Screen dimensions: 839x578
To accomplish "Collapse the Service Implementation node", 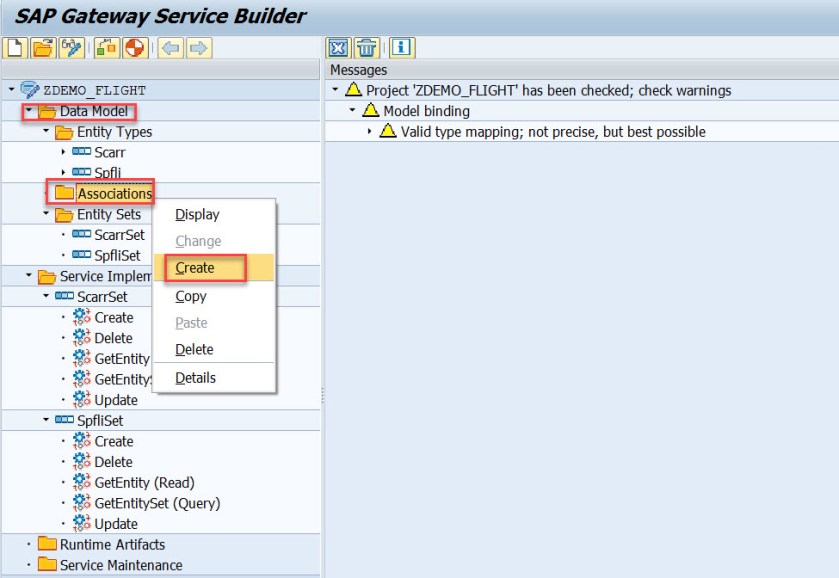I will point(29,275).
